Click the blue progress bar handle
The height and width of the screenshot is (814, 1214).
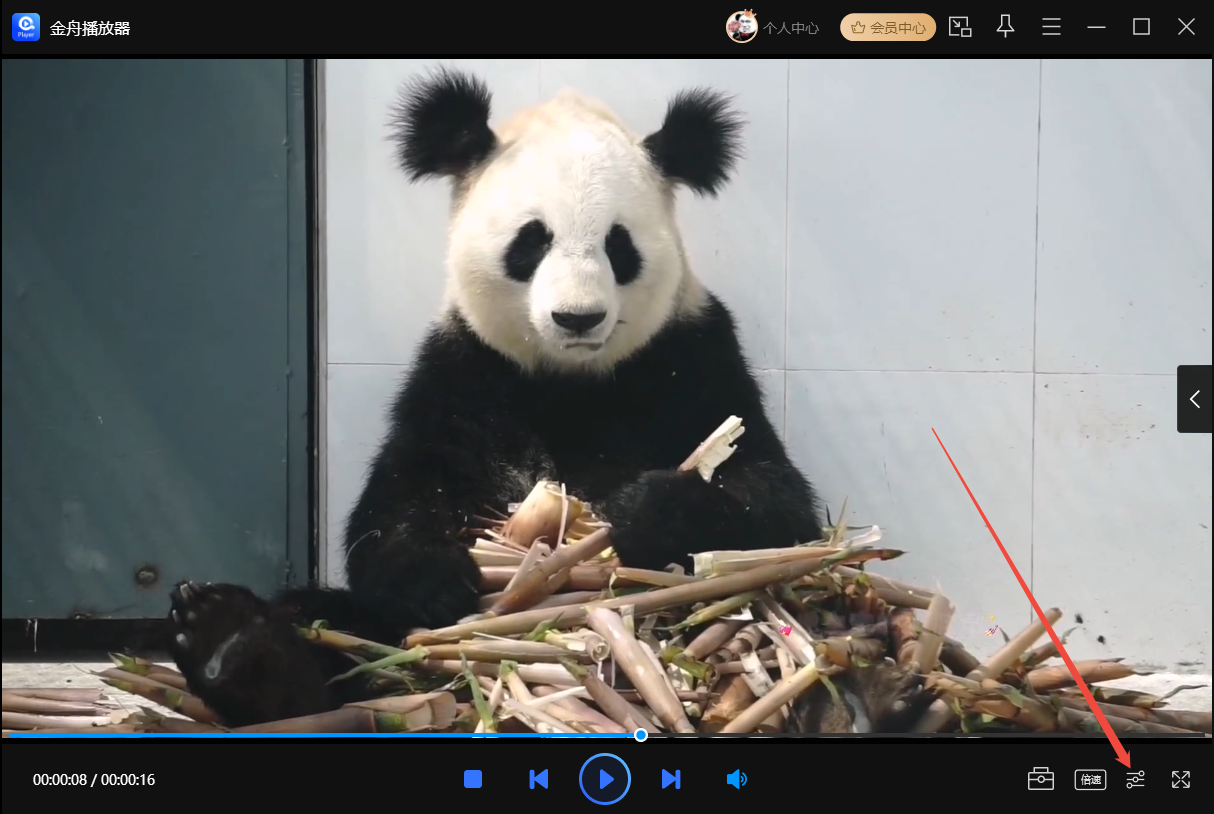coord(641,735)
